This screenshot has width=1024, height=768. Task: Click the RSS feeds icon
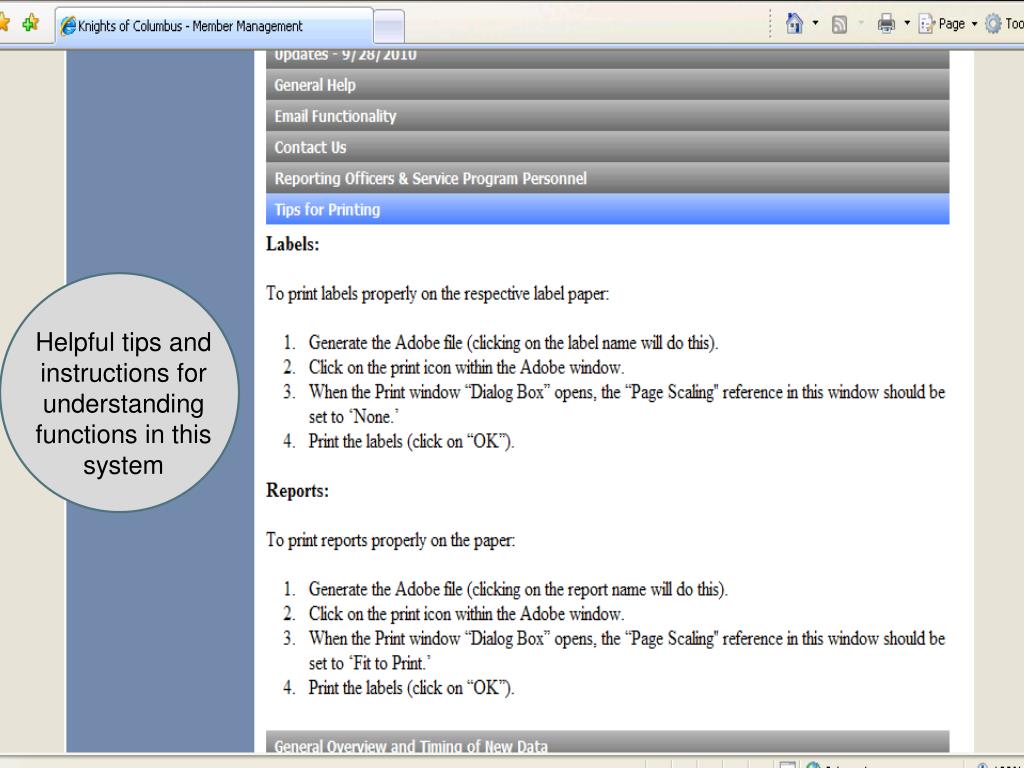pos(839,25)
